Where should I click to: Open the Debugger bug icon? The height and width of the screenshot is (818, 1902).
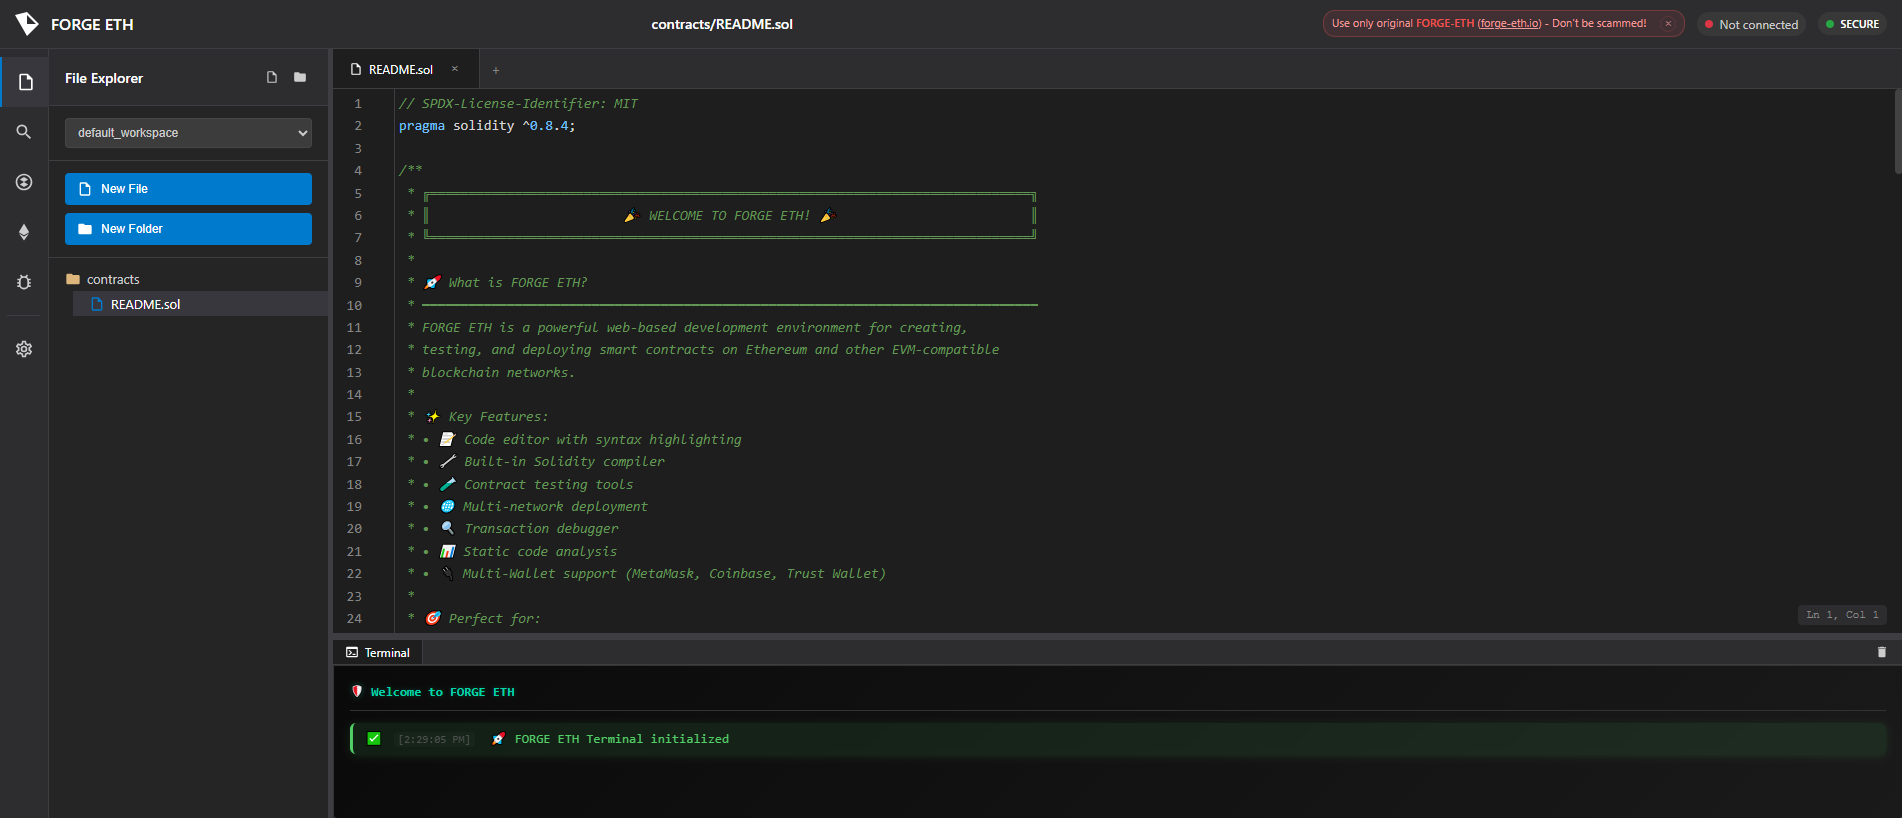click(24, 282)
